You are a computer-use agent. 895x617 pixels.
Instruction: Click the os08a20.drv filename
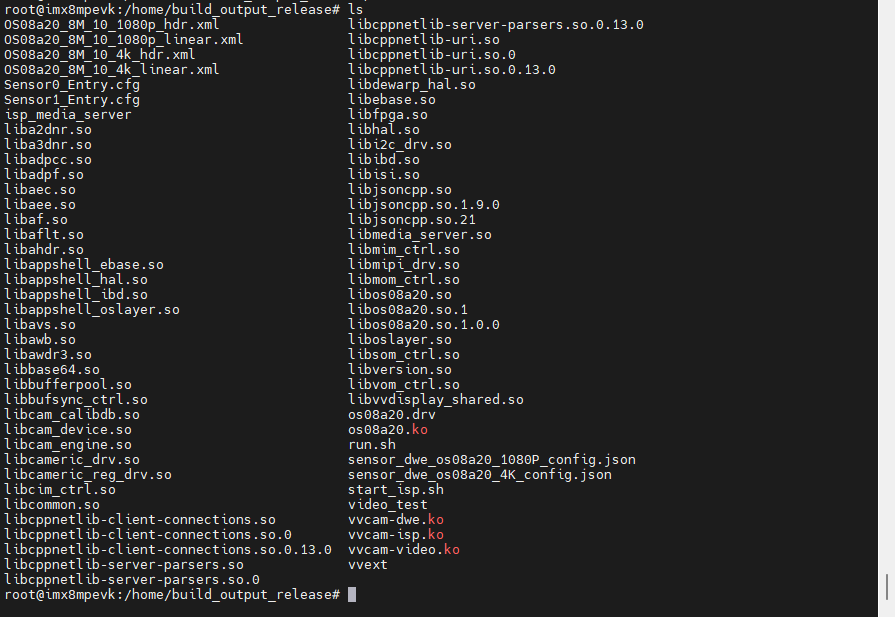tap(392, 415)
